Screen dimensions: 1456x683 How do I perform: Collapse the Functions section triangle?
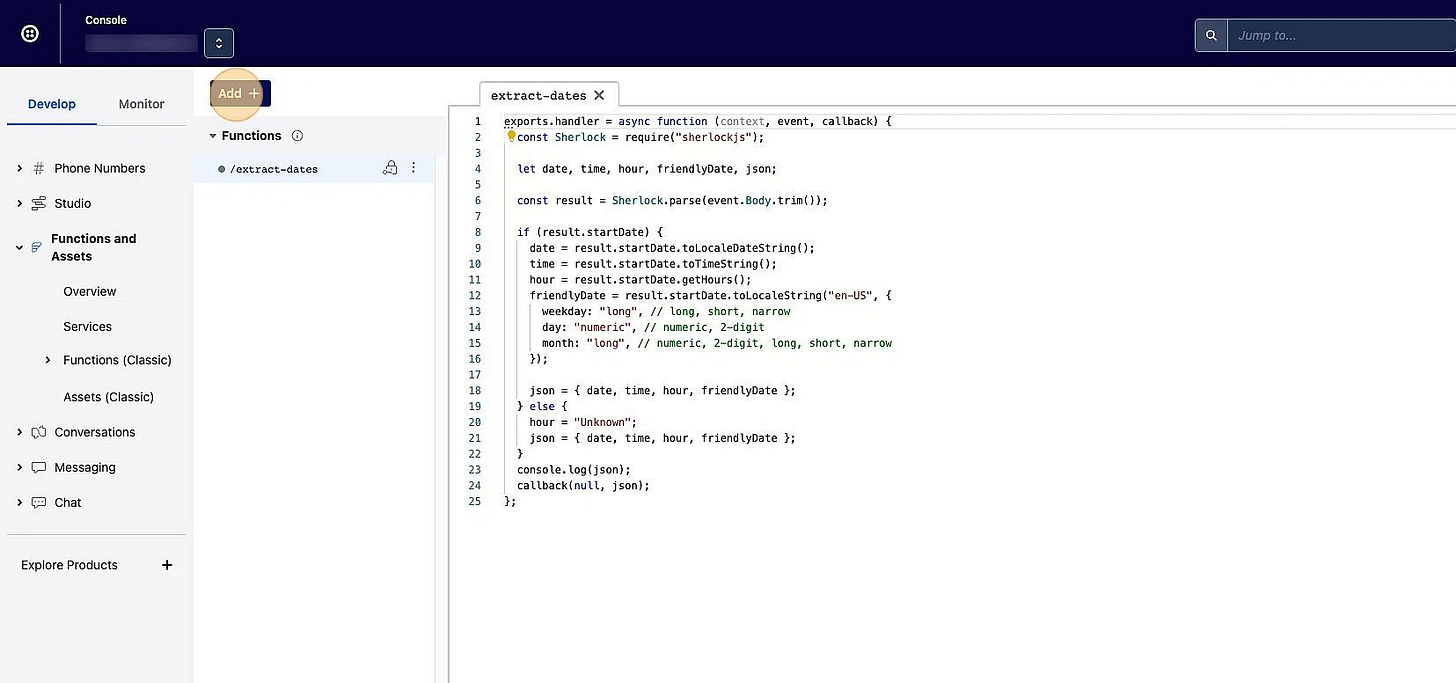(x=213, y=136)
